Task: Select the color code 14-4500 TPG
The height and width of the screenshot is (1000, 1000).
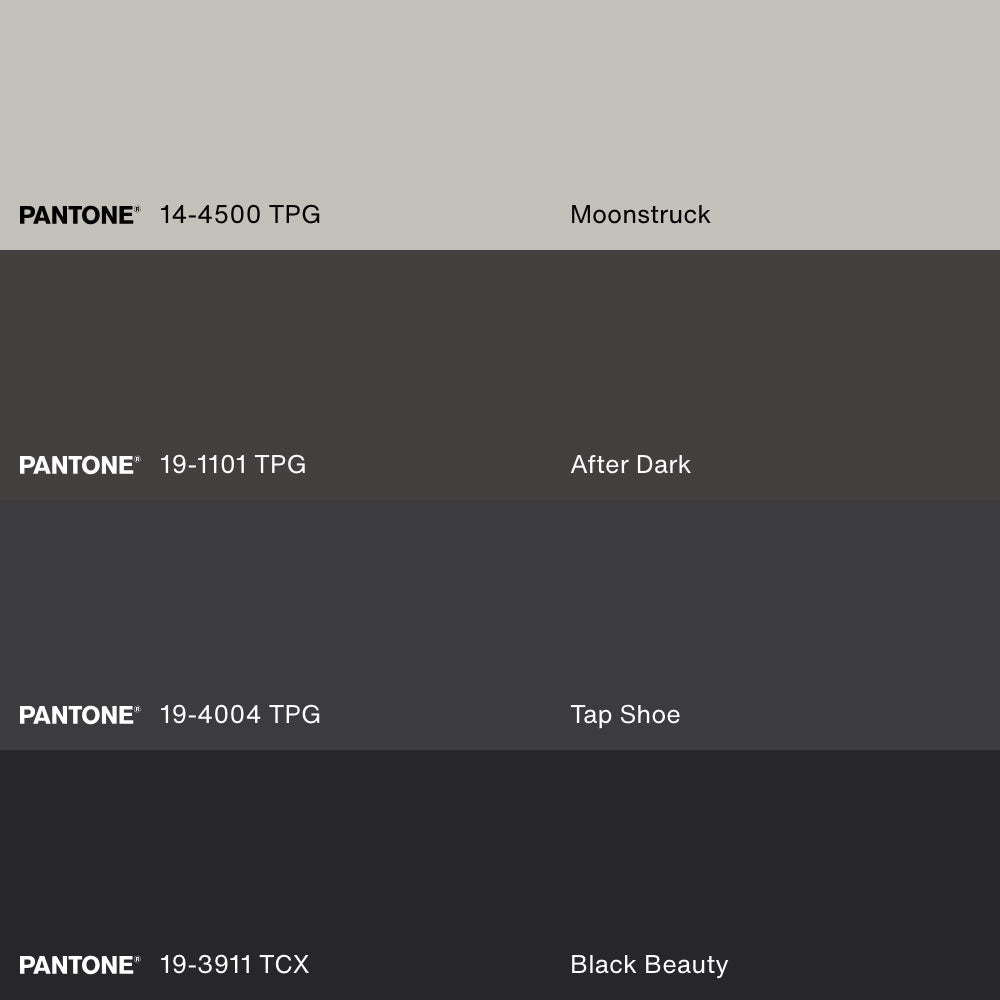Action: coord(240,214)
